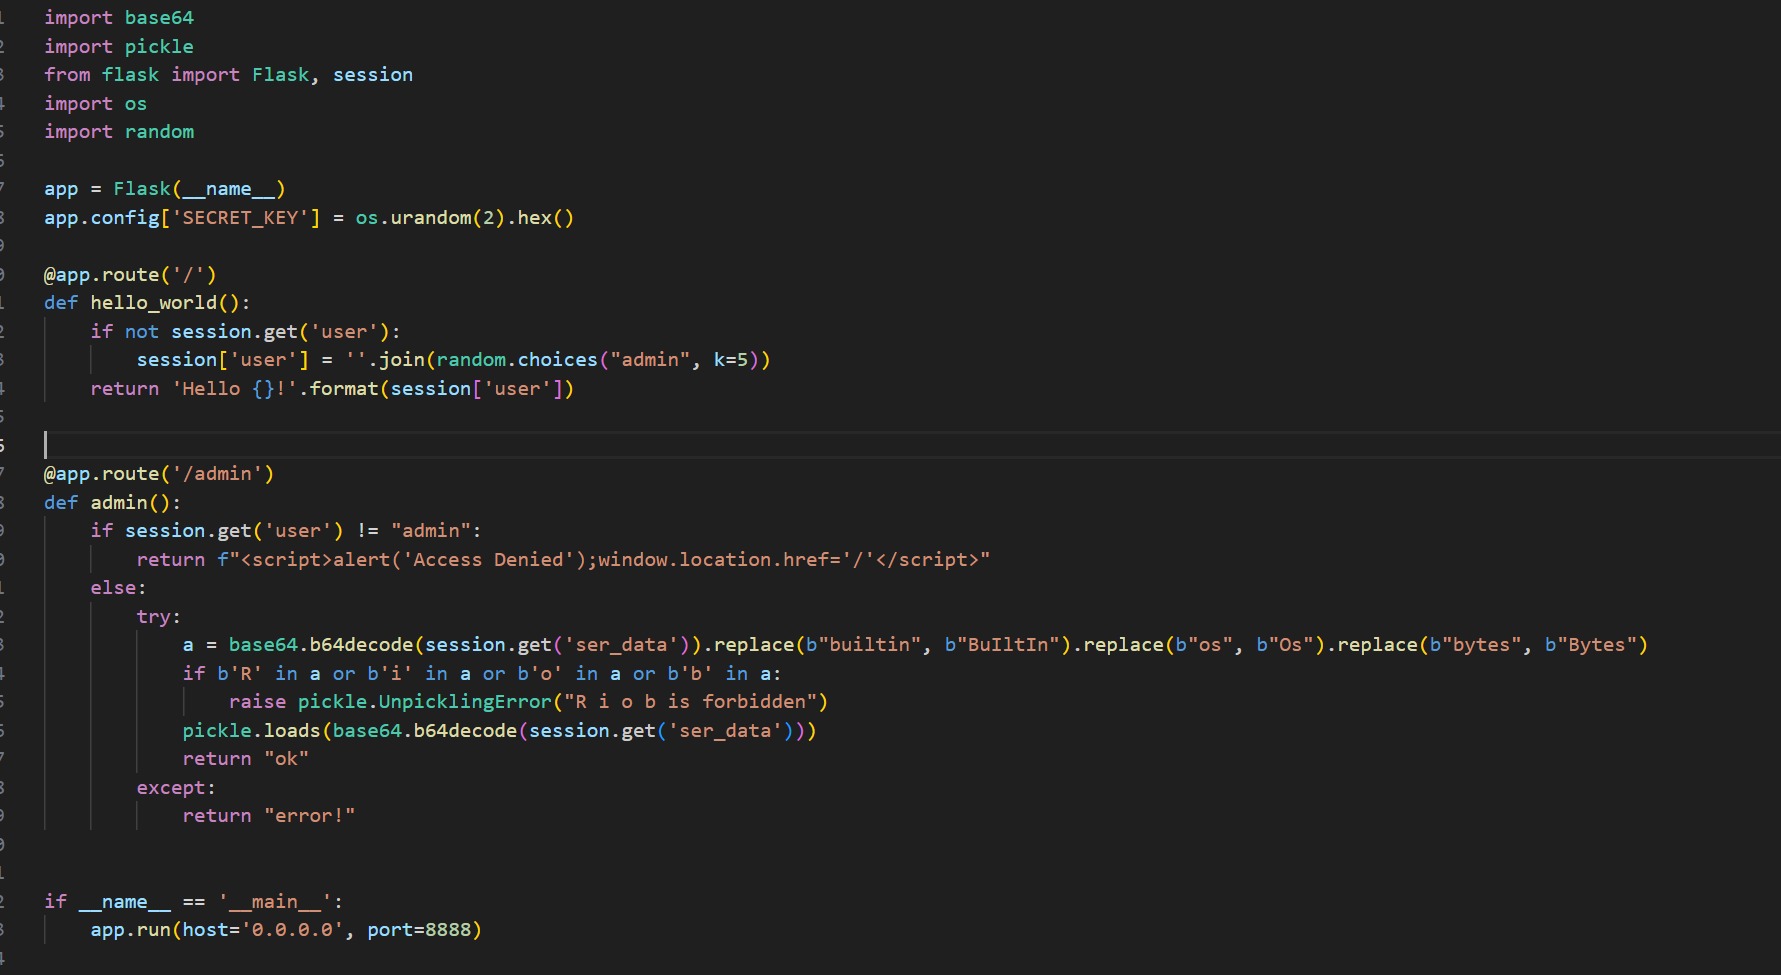This screenshot has height=975, width=1781.
Task: Click the 'Hello {}!' string
Action: 235,389
